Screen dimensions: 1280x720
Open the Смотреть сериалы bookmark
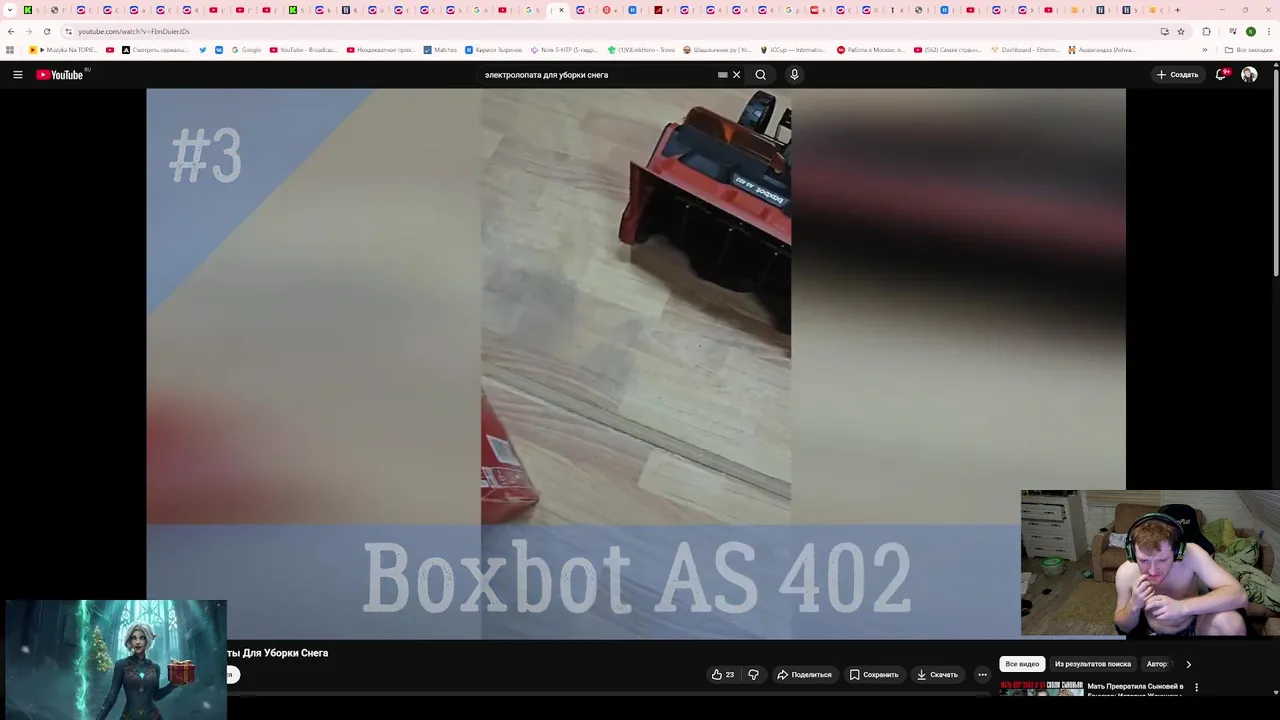pos(155,49)
